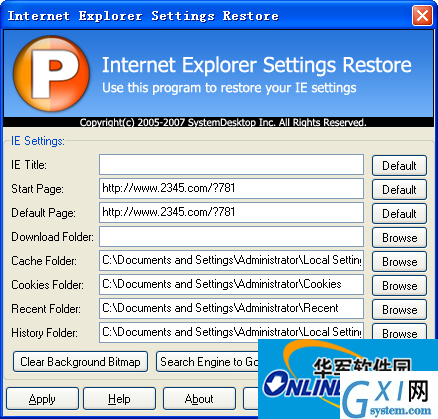This screenshot has width=438, height=419.
Task: Browse for the Download Folder
Action: pos(399,237)
